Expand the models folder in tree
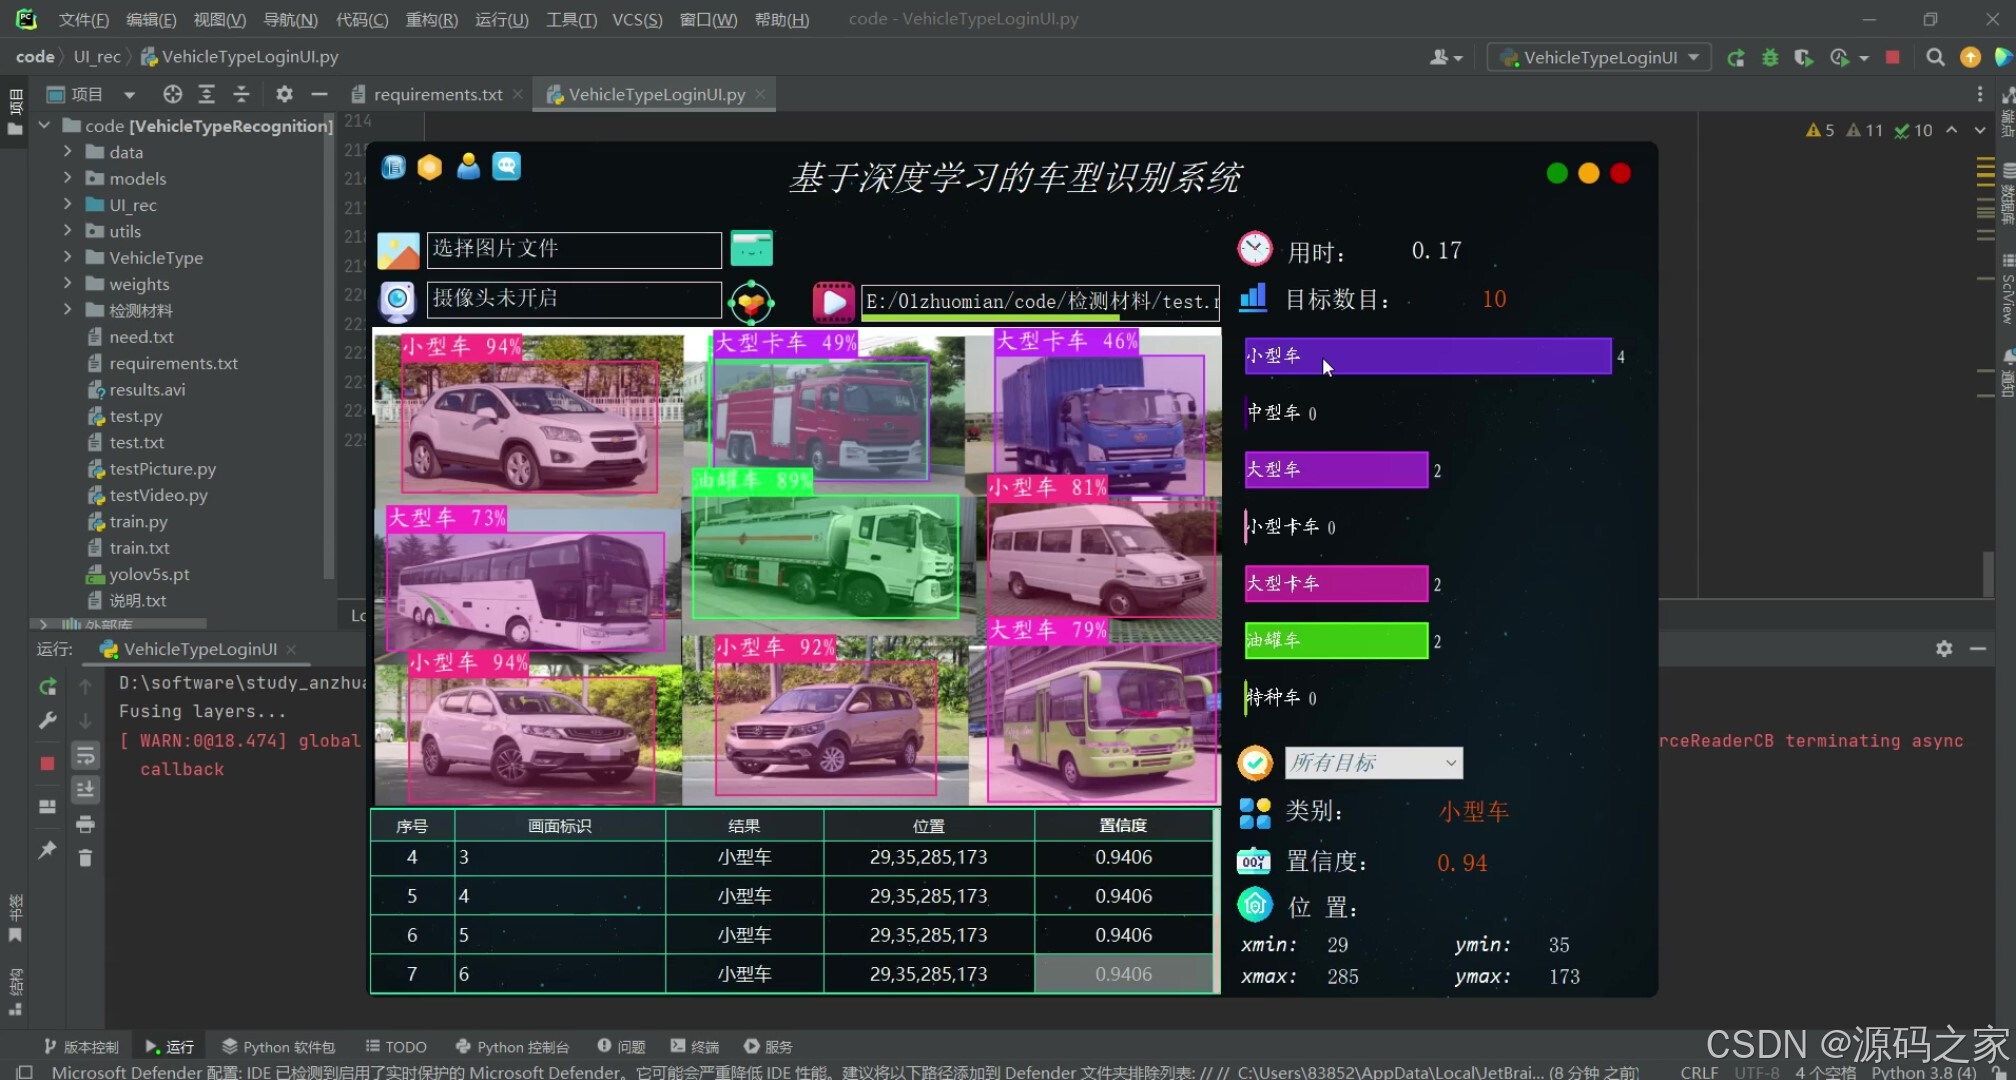Screen dimensions: 2016x1080 pyautogui.click(x=68, y=178)
